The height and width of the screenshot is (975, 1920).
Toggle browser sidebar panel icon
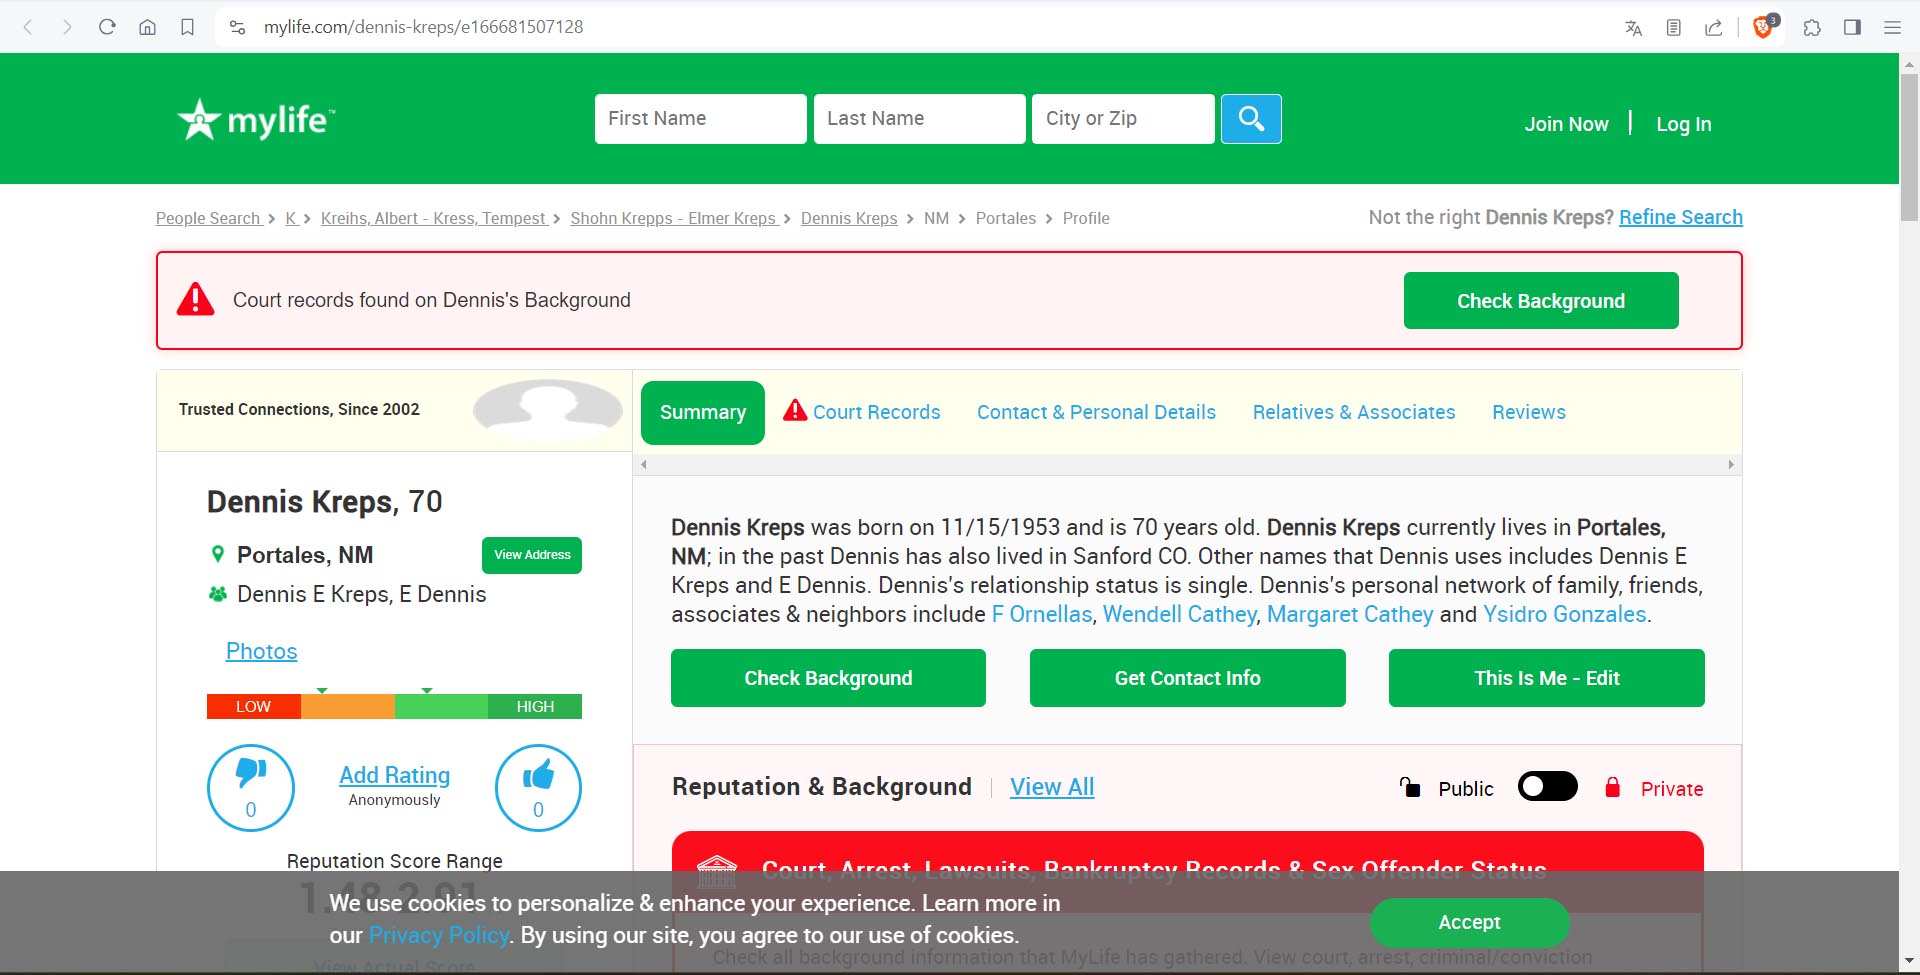tap(1852, 28)
